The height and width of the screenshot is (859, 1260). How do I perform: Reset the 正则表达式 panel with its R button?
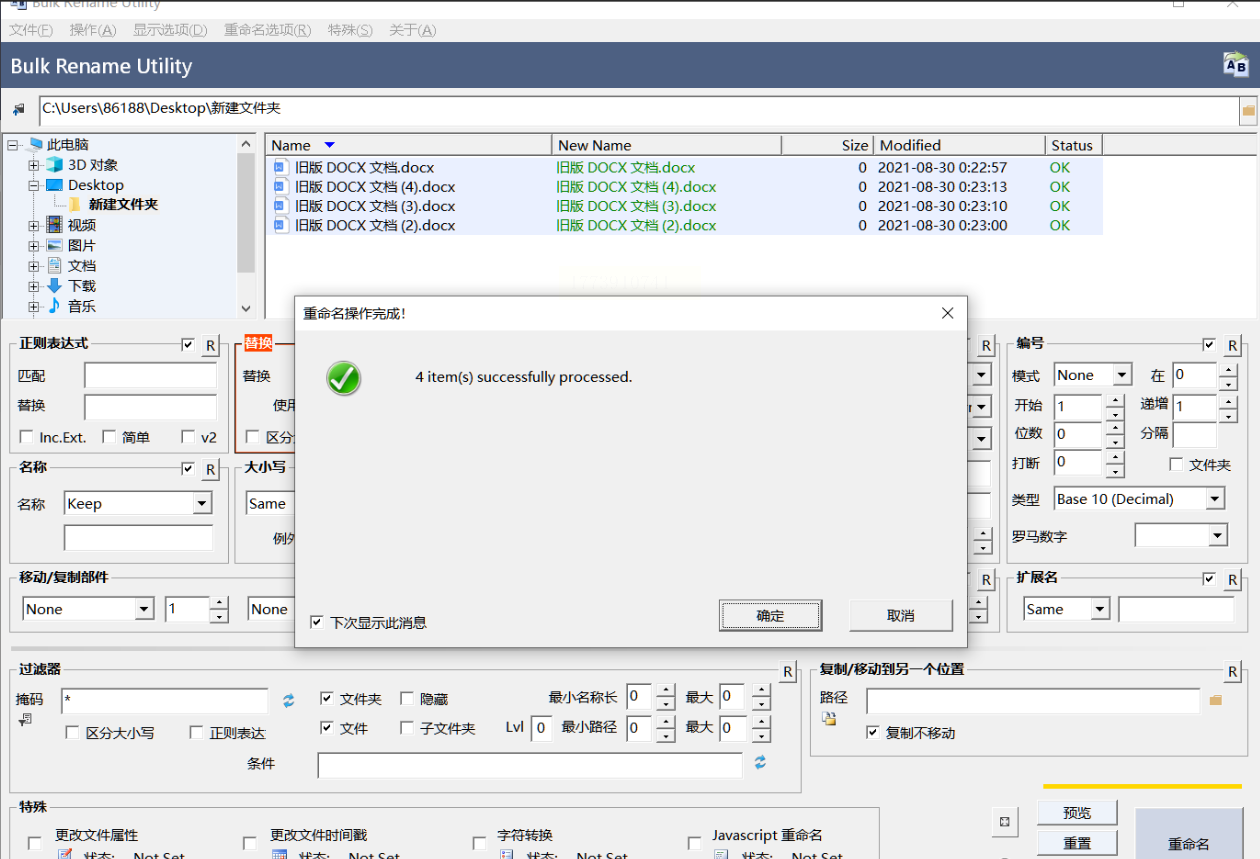(x=211, y=345)
